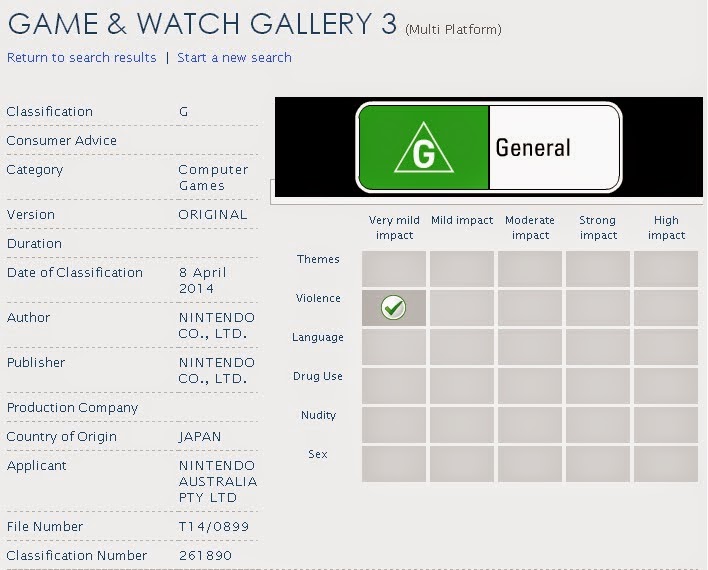Click the Drug Use strong impact cell

click(598, 386)
